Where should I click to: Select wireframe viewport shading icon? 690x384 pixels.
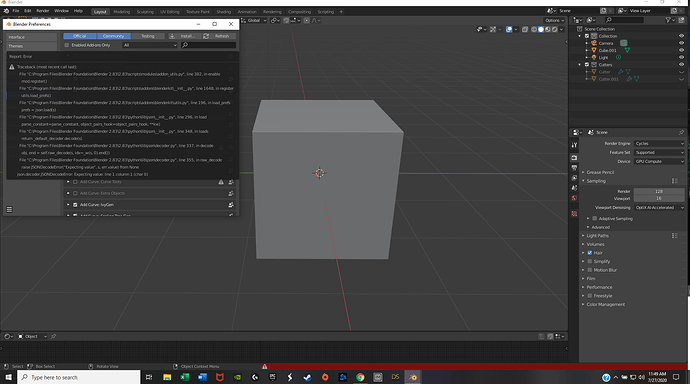click(534, 29)
